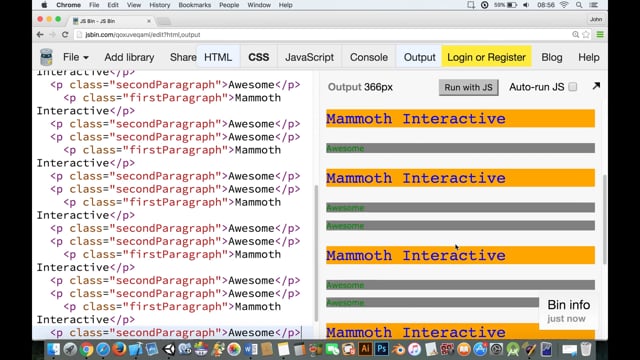Open Adobe Illustrator from the dock
The width and height of the screenshot is (640, 360).
point(365,349)
